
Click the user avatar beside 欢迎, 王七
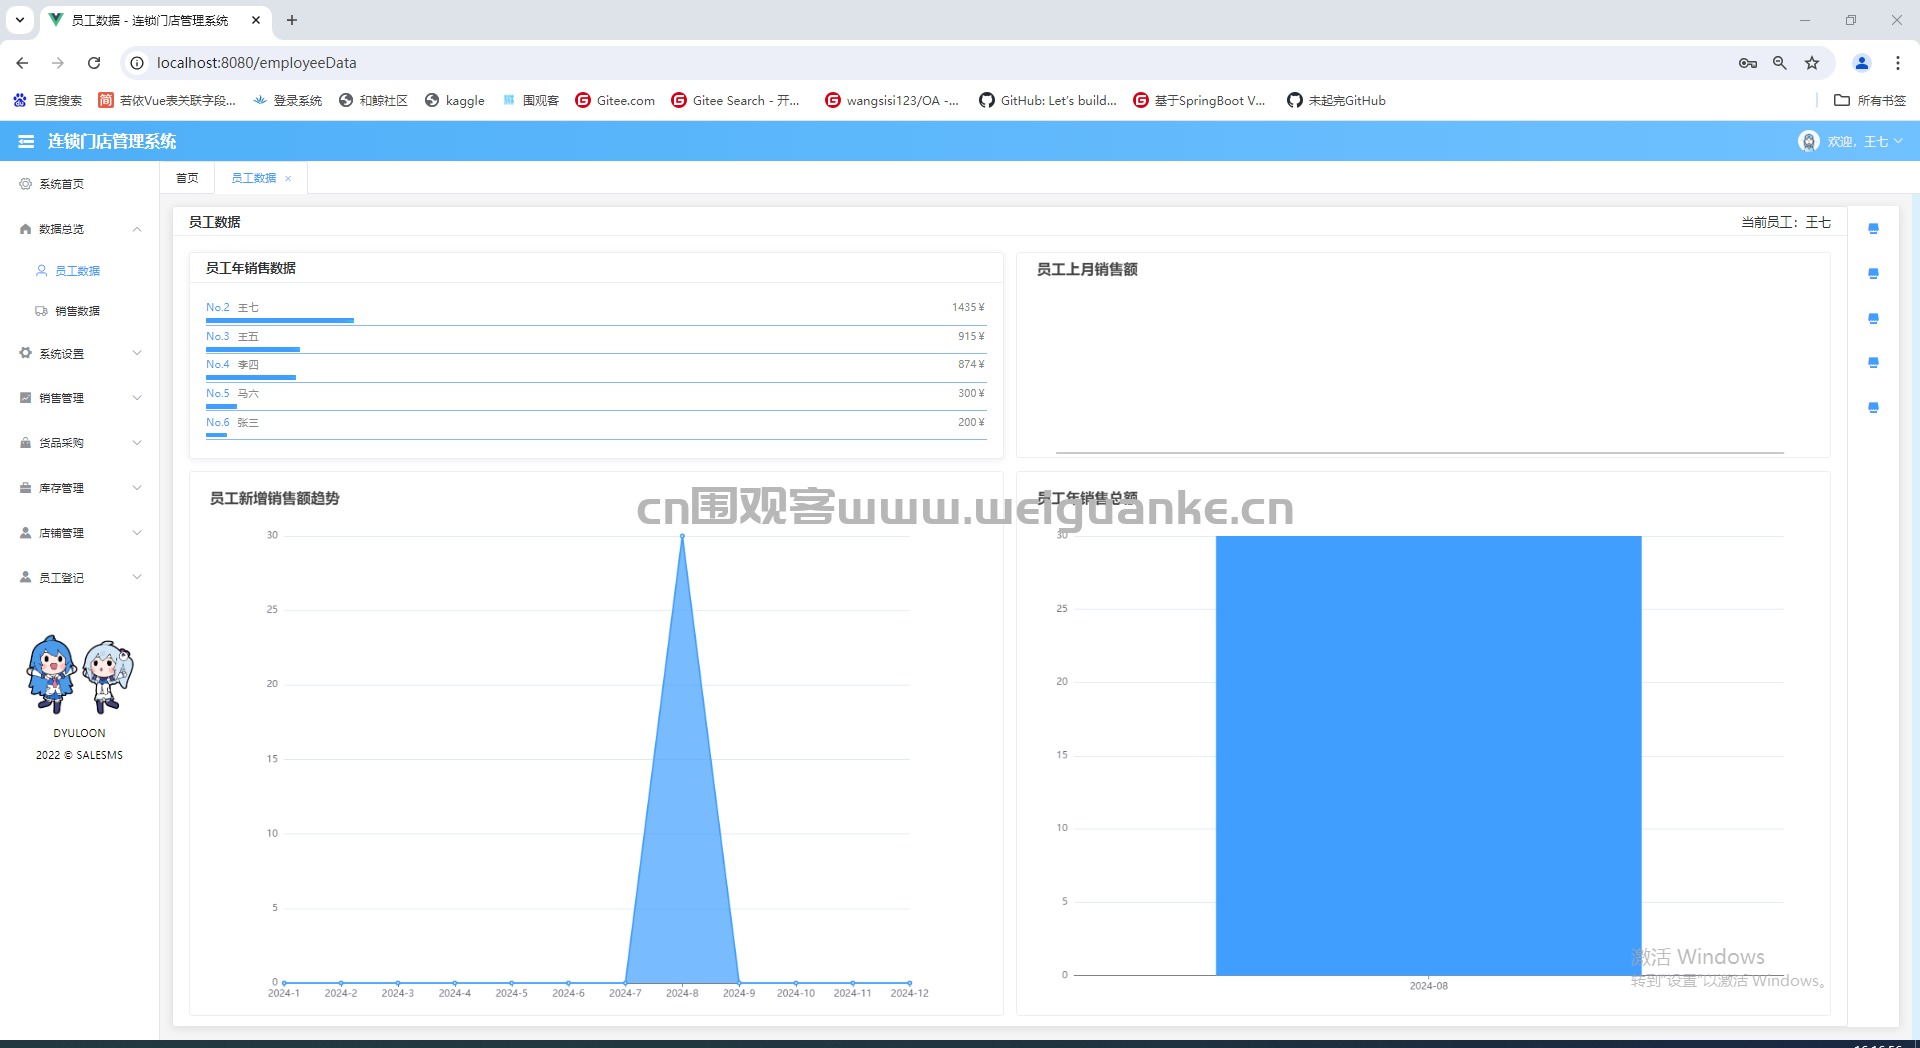point(1808,141)
